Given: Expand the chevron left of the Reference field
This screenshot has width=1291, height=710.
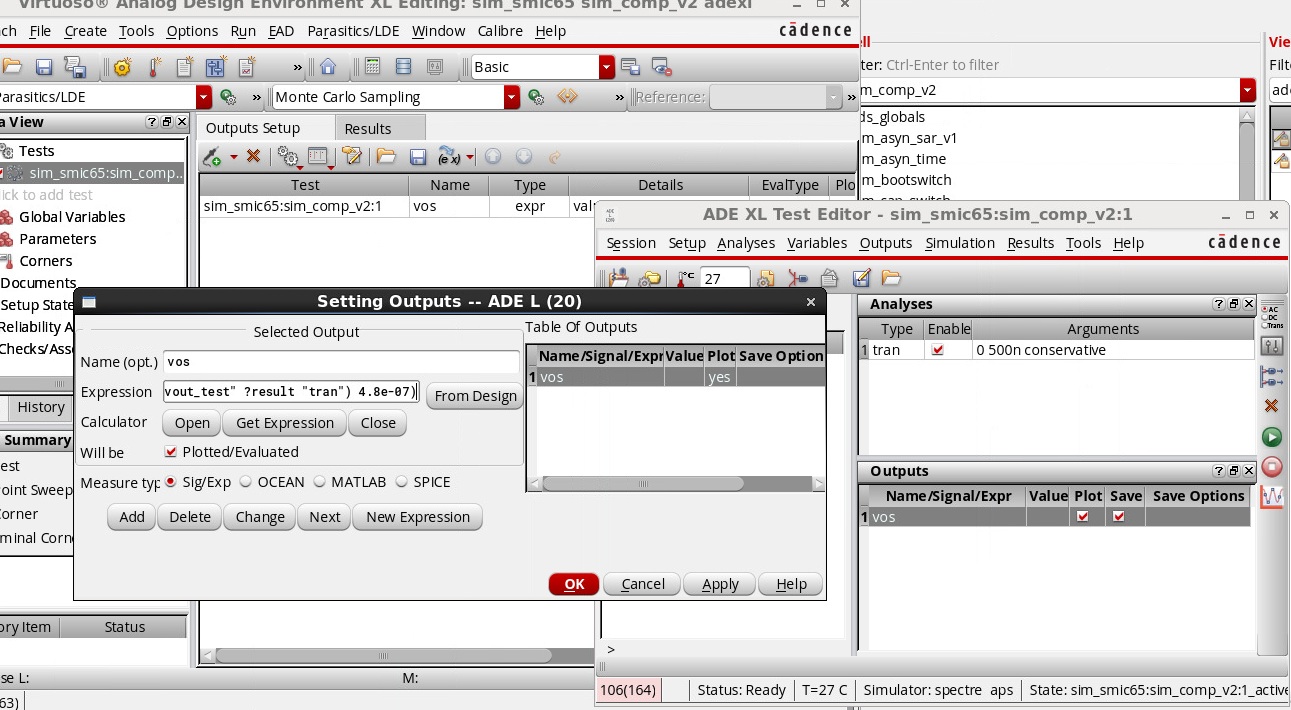Looking at the screenshot, I should click(620, 97).
